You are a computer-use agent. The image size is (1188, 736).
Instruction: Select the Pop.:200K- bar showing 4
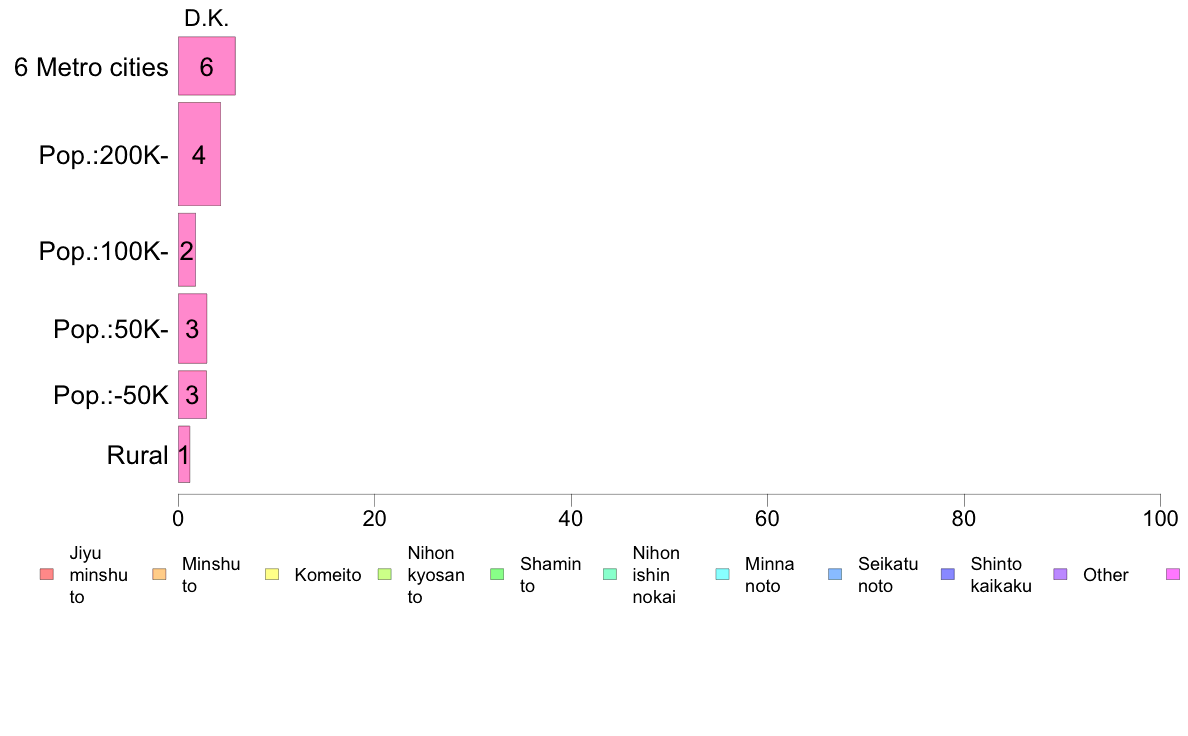click(199, 154)
